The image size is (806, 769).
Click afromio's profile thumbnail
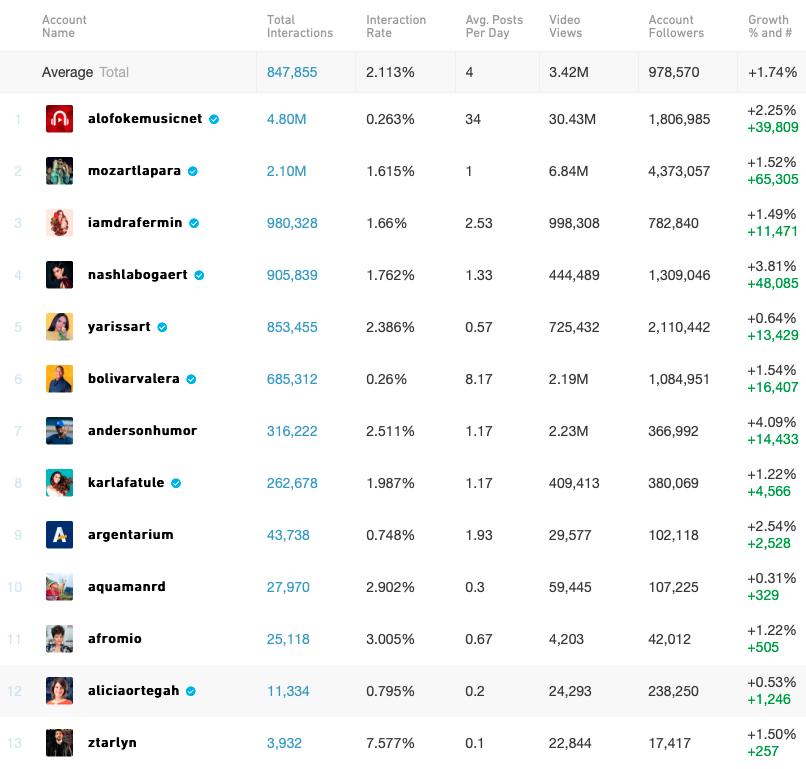coord(59,639)
